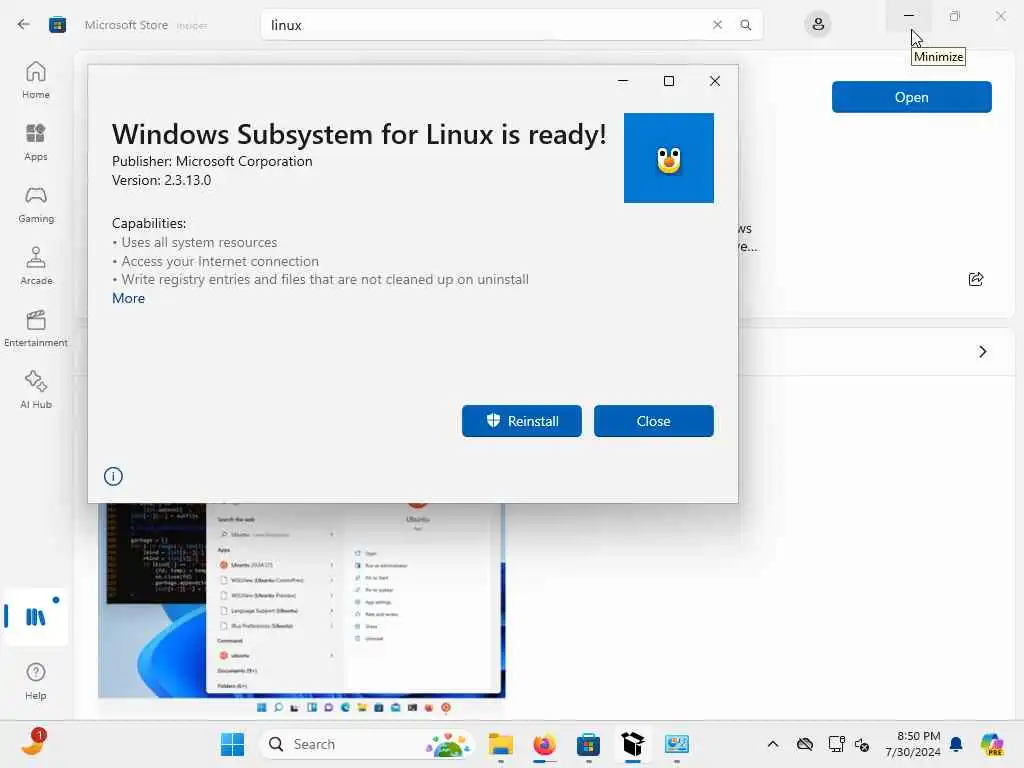The width and height of the screenshot is (1024, 768).
Task: Open File Explorer from the taskbar
Action: click(501, 744)
